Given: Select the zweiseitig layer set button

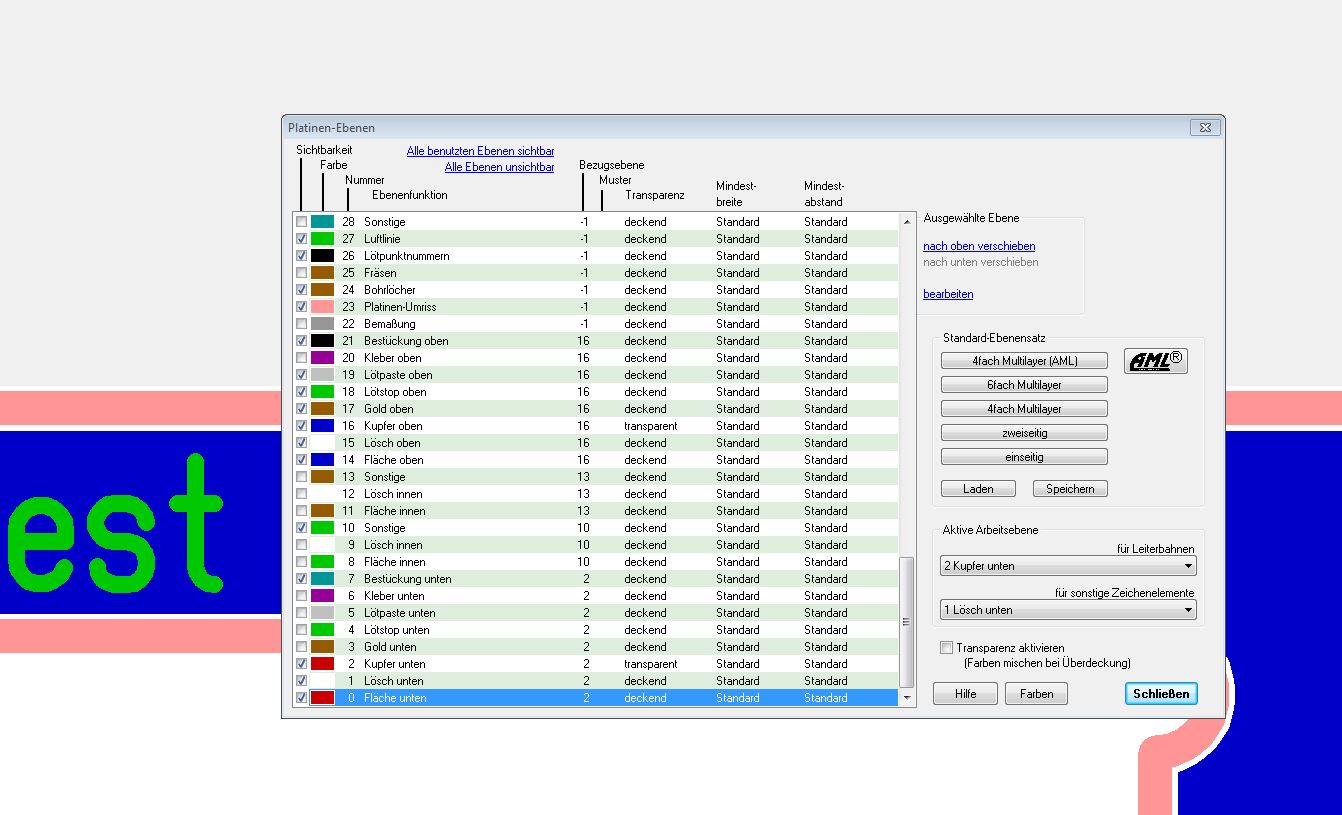Looking at the screenshot, I should (1024, 433).
